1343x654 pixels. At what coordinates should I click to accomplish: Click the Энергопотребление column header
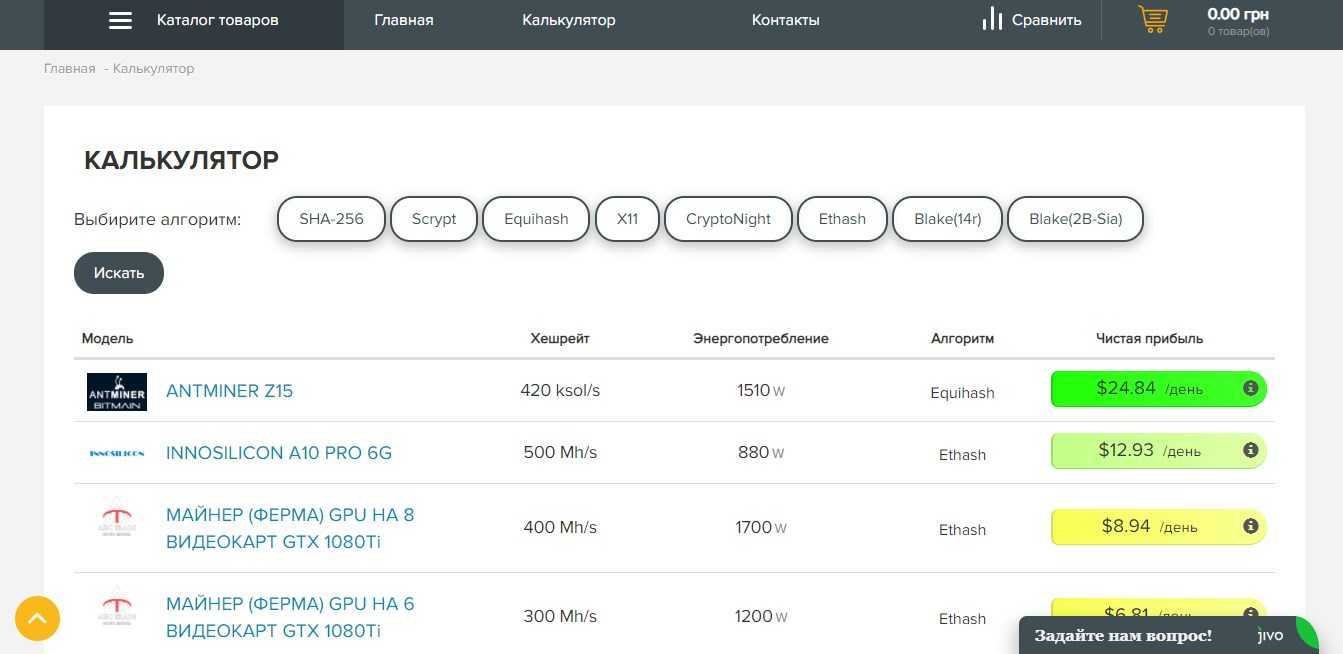(761, 338)
